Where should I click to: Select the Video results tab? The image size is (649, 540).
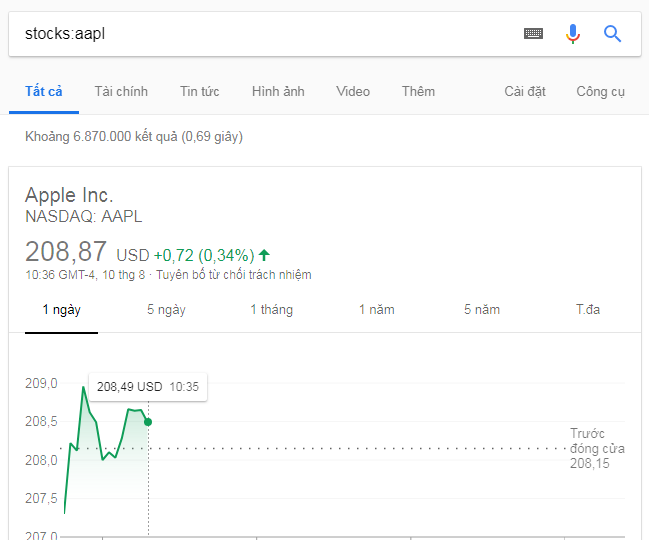353,91
